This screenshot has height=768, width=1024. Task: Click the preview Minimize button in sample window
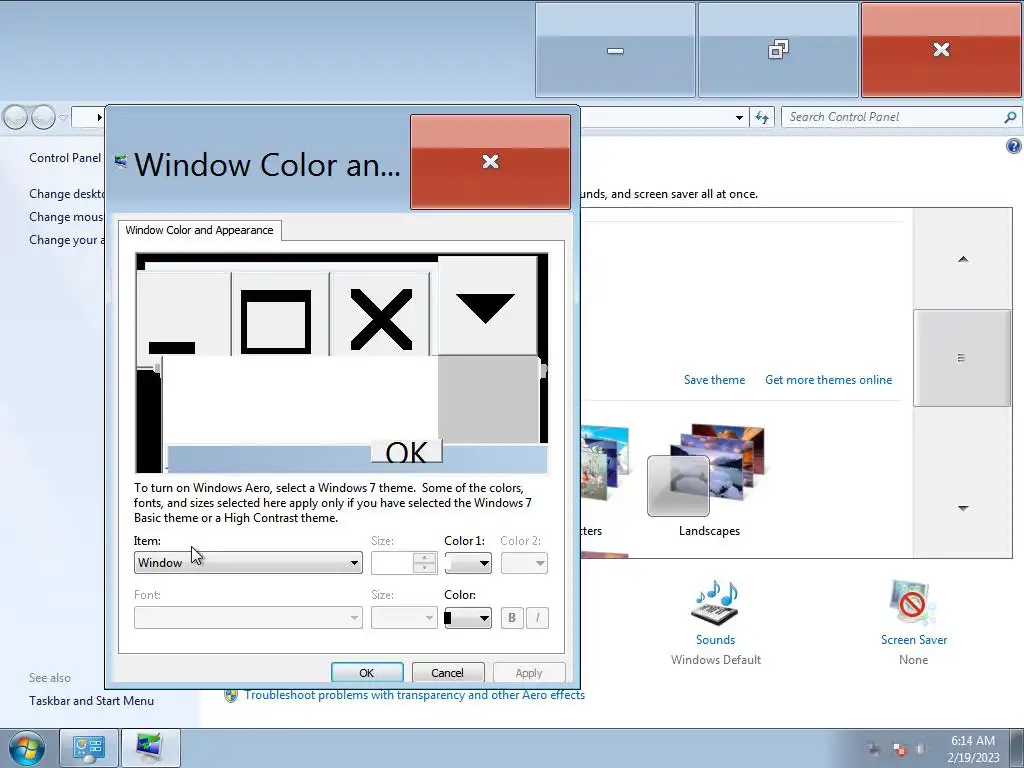(x=184, y=315)
